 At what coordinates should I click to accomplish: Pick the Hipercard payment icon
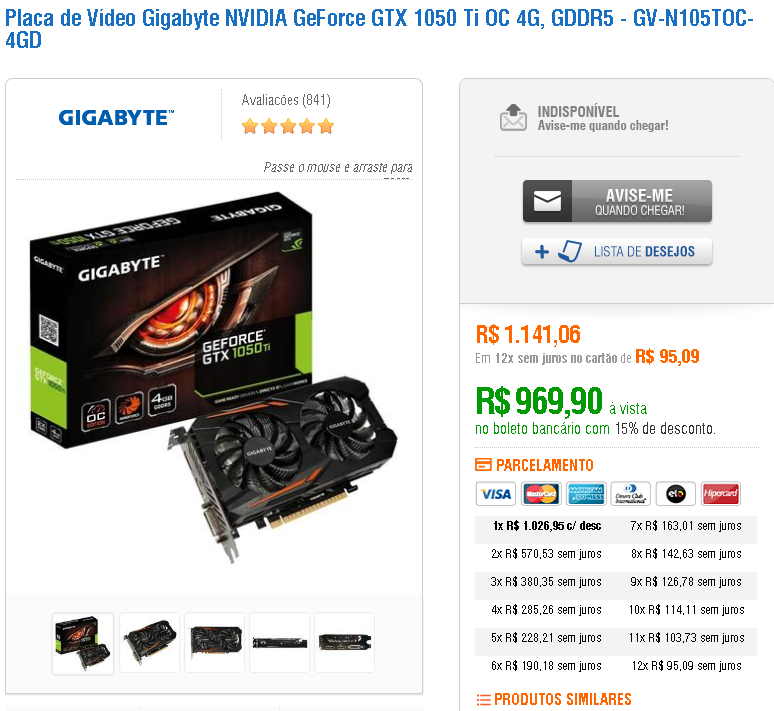pyautogui.click(x=721, y=493)
